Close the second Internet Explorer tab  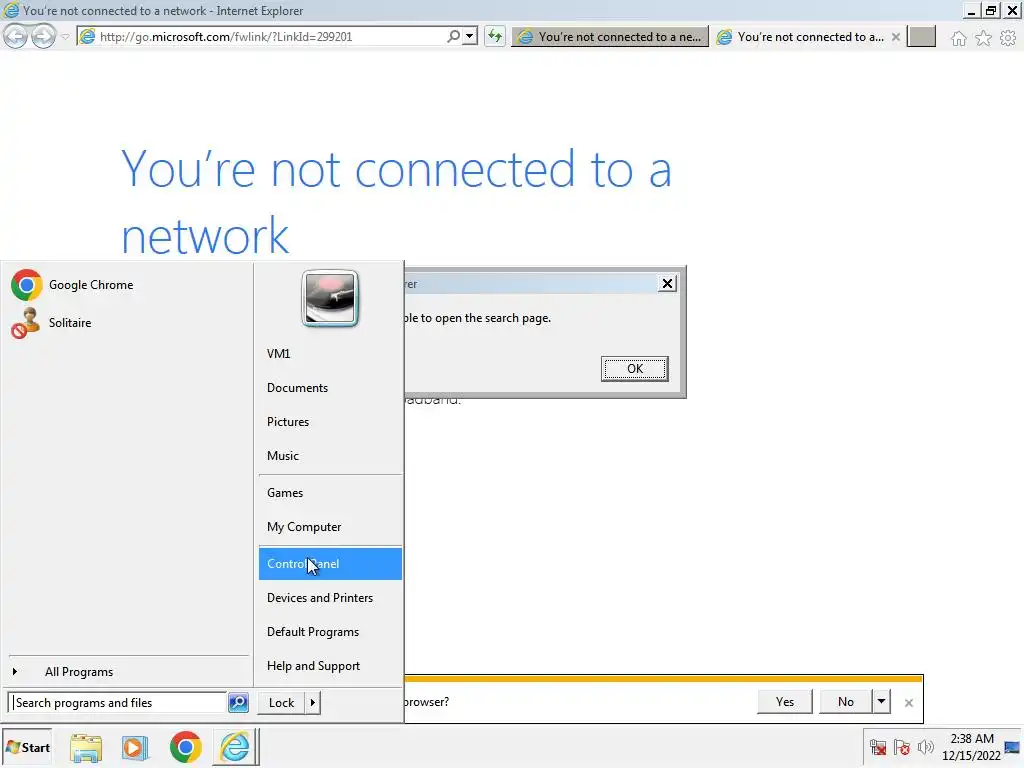(896, 37)
